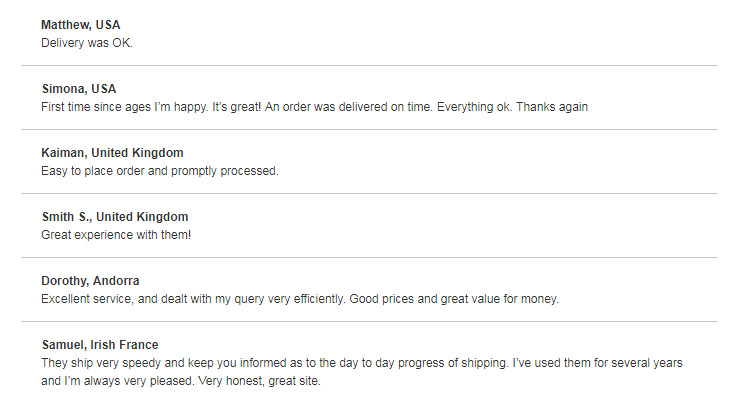736x398 pixels.
Task: Click the name Kaiman, United Kingdom
Action: [x=112, y=153]
